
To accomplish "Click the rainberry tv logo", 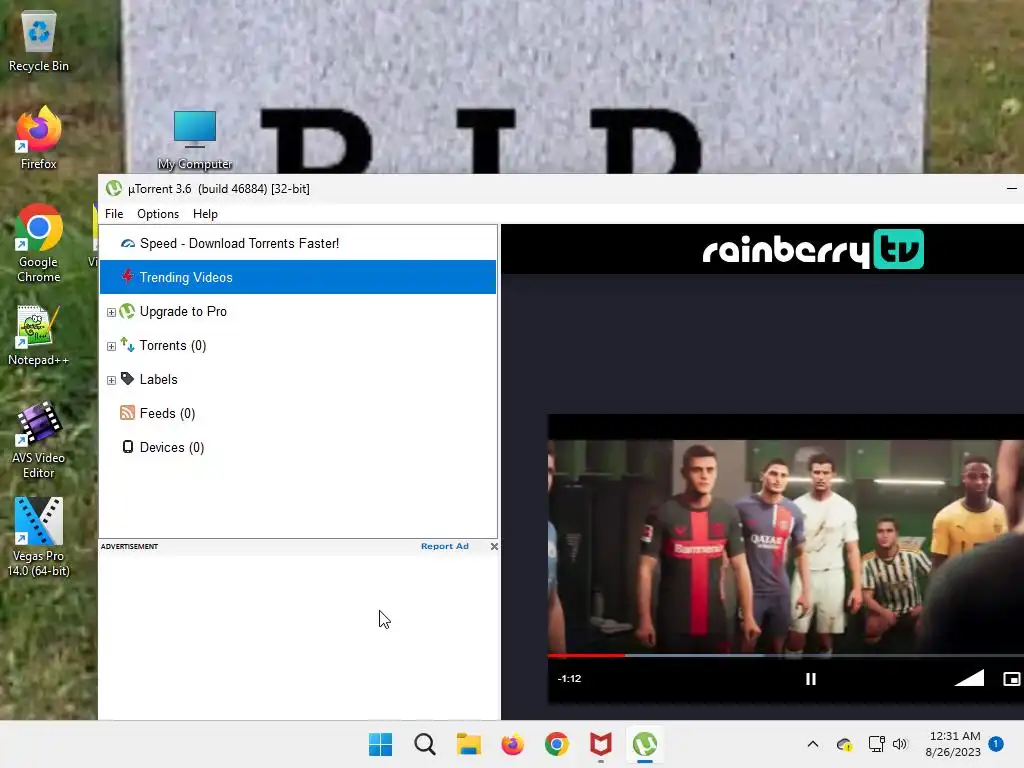I will click(x=813, y=249).
